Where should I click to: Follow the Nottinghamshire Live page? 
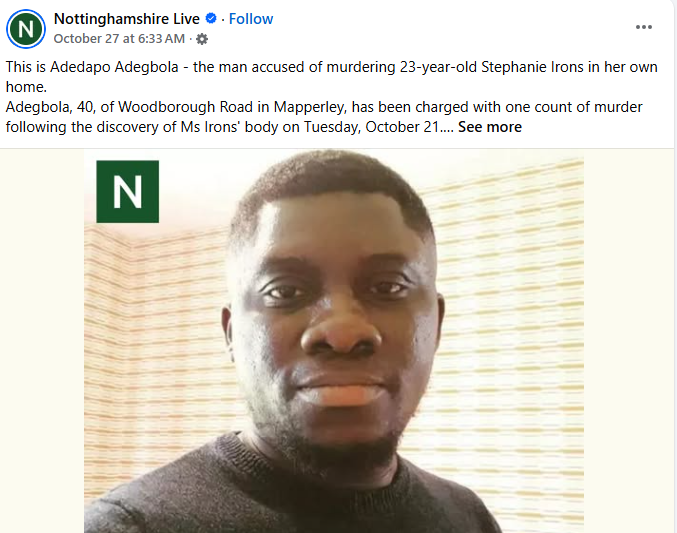251,19
